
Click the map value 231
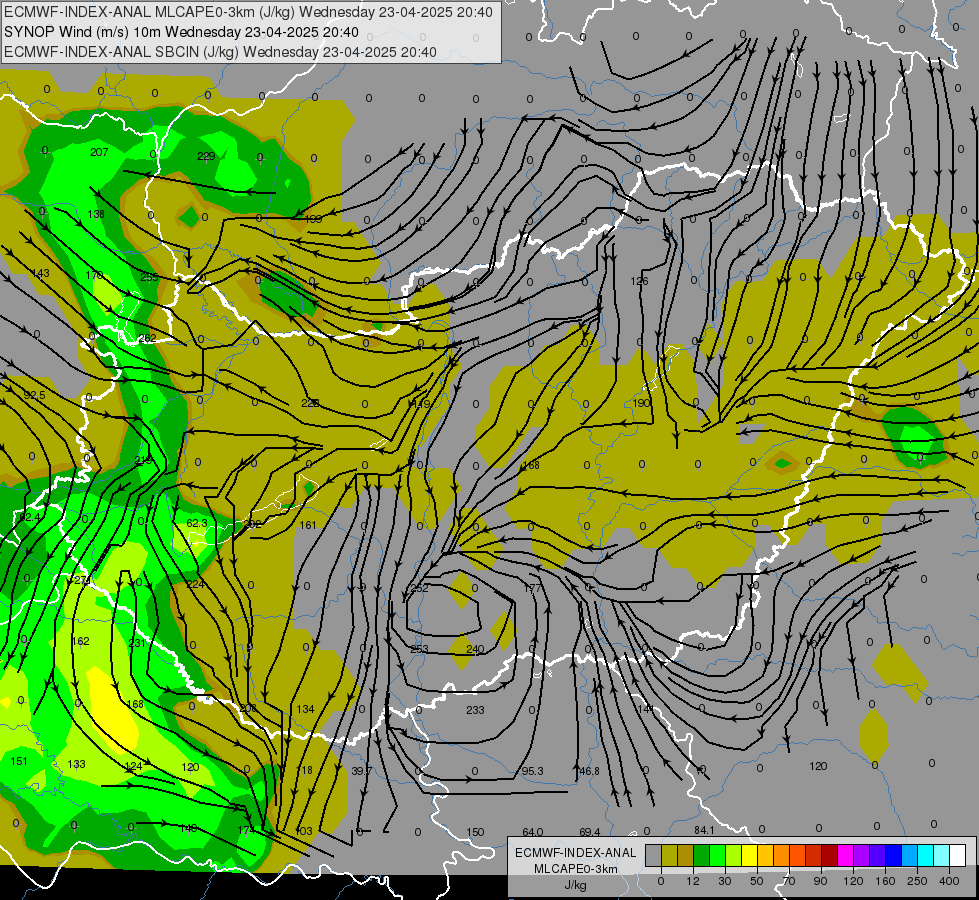pos(137,643)
